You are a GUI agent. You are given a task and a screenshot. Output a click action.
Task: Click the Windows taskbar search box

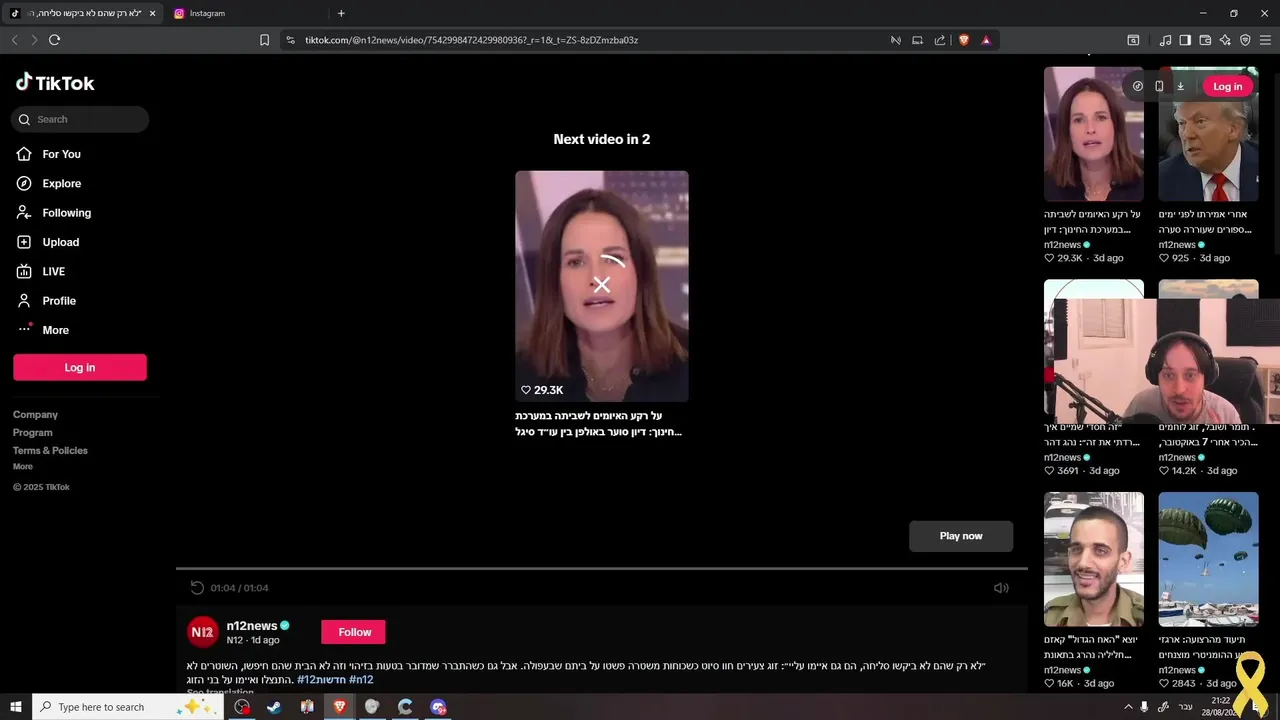click(x=128, y=707)
